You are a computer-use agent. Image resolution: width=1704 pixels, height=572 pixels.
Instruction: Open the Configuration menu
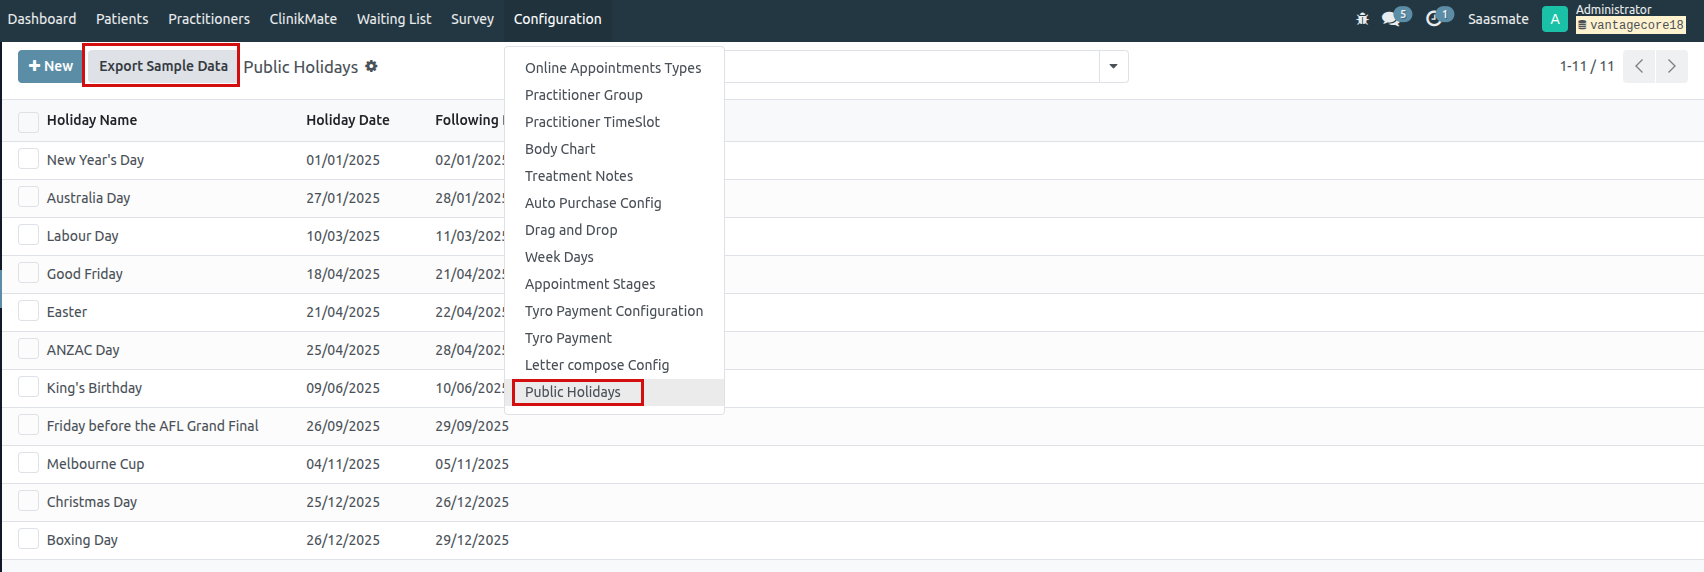tap(557, 19)
